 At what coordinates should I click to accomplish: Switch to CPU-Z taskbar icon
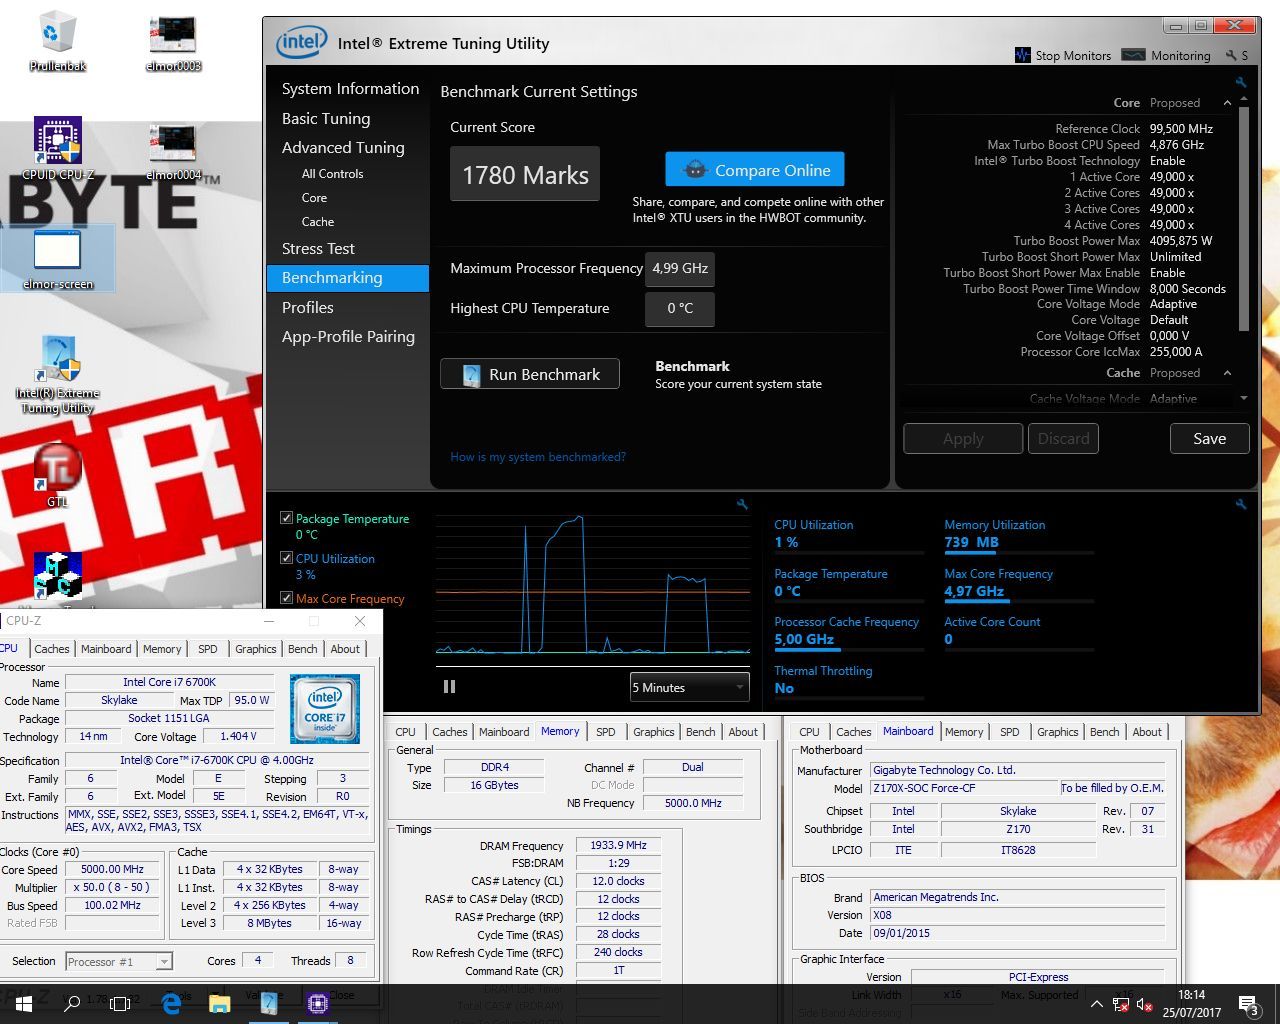318,1003
